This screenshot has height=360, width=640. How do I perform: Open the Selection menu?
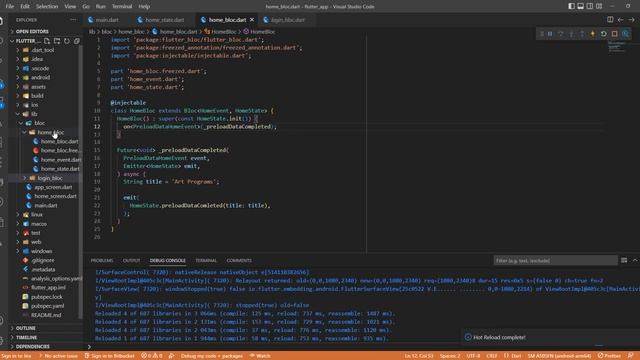[47, 6]
